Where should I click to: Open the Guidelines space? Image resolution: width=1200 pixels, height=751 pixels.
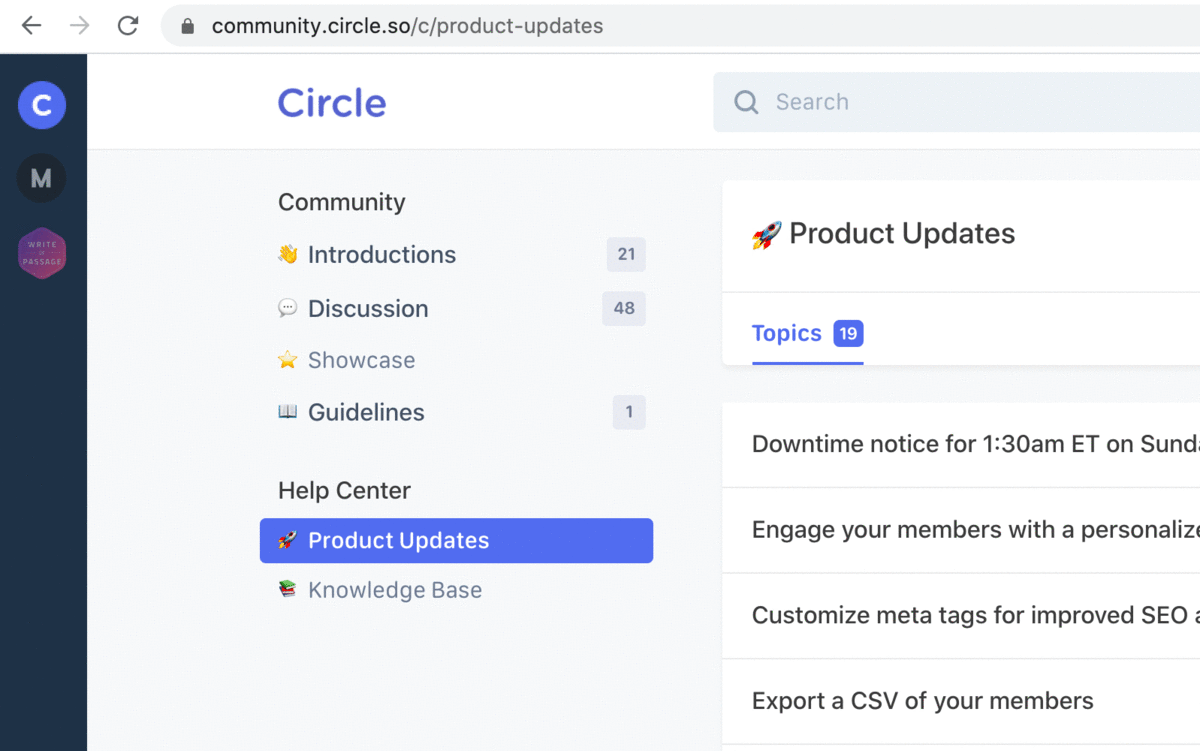[365, 412]
